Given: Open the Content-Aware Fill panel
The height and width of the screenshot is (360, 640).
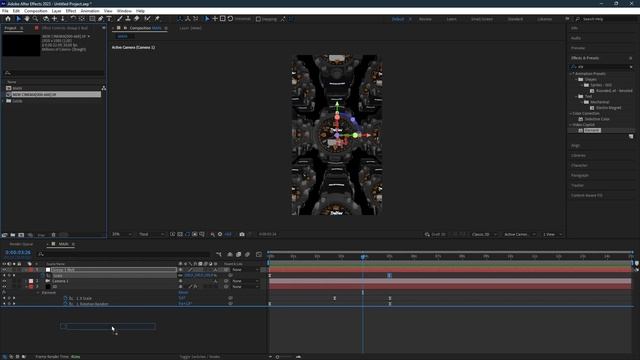Looking at the screenshot, I should coord(587,196).
